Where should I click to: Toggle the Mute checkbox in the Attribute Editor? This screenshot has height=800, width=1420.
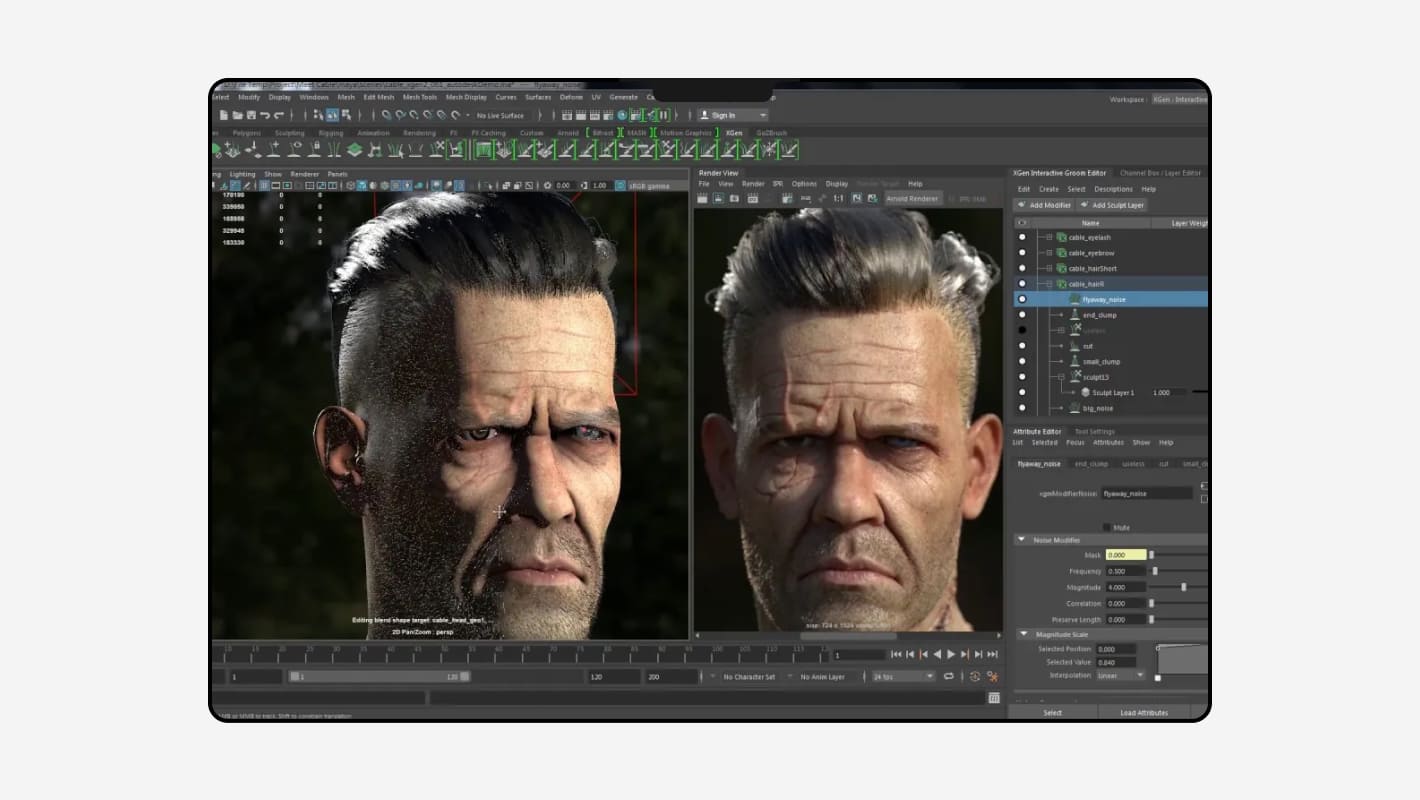(x=1106, y=527)
